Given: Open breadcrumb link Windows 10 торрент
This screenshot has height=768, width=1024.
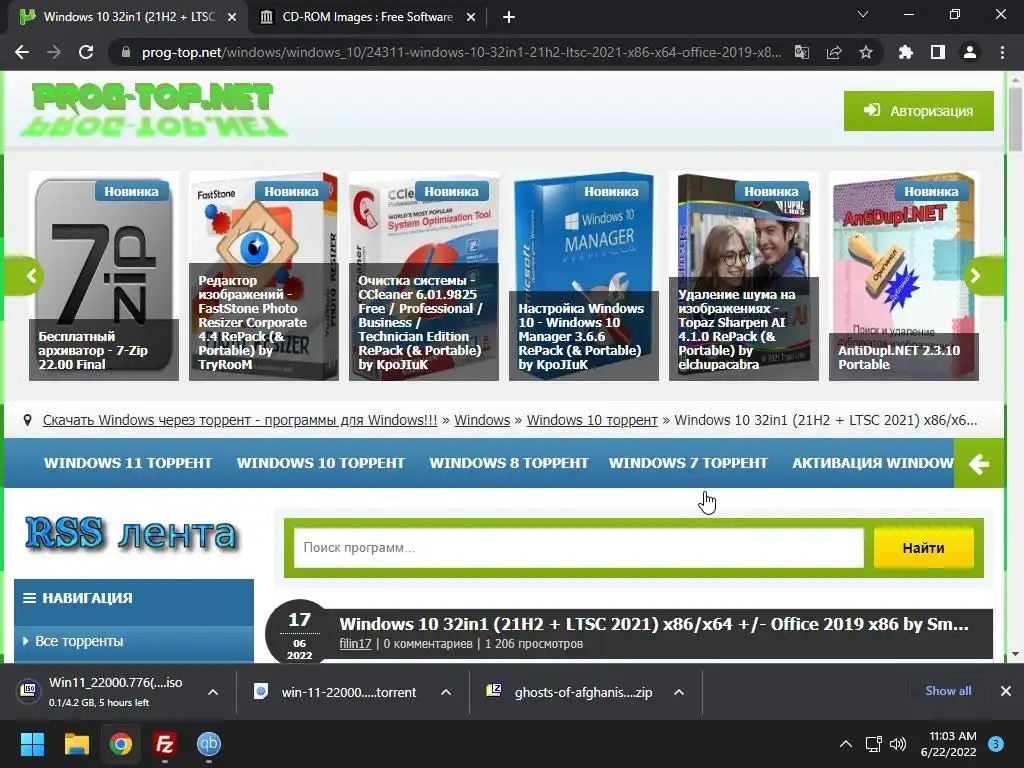Looking at the screenshot, I should 592,420.
